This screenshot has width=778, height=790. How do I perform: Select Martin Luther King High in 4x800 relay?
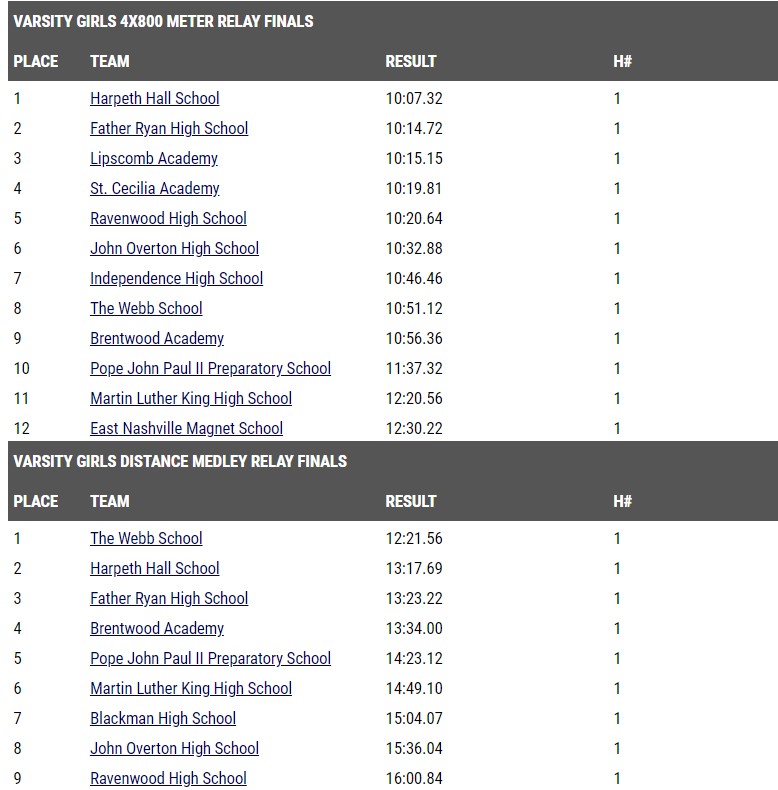pos(191,398)
